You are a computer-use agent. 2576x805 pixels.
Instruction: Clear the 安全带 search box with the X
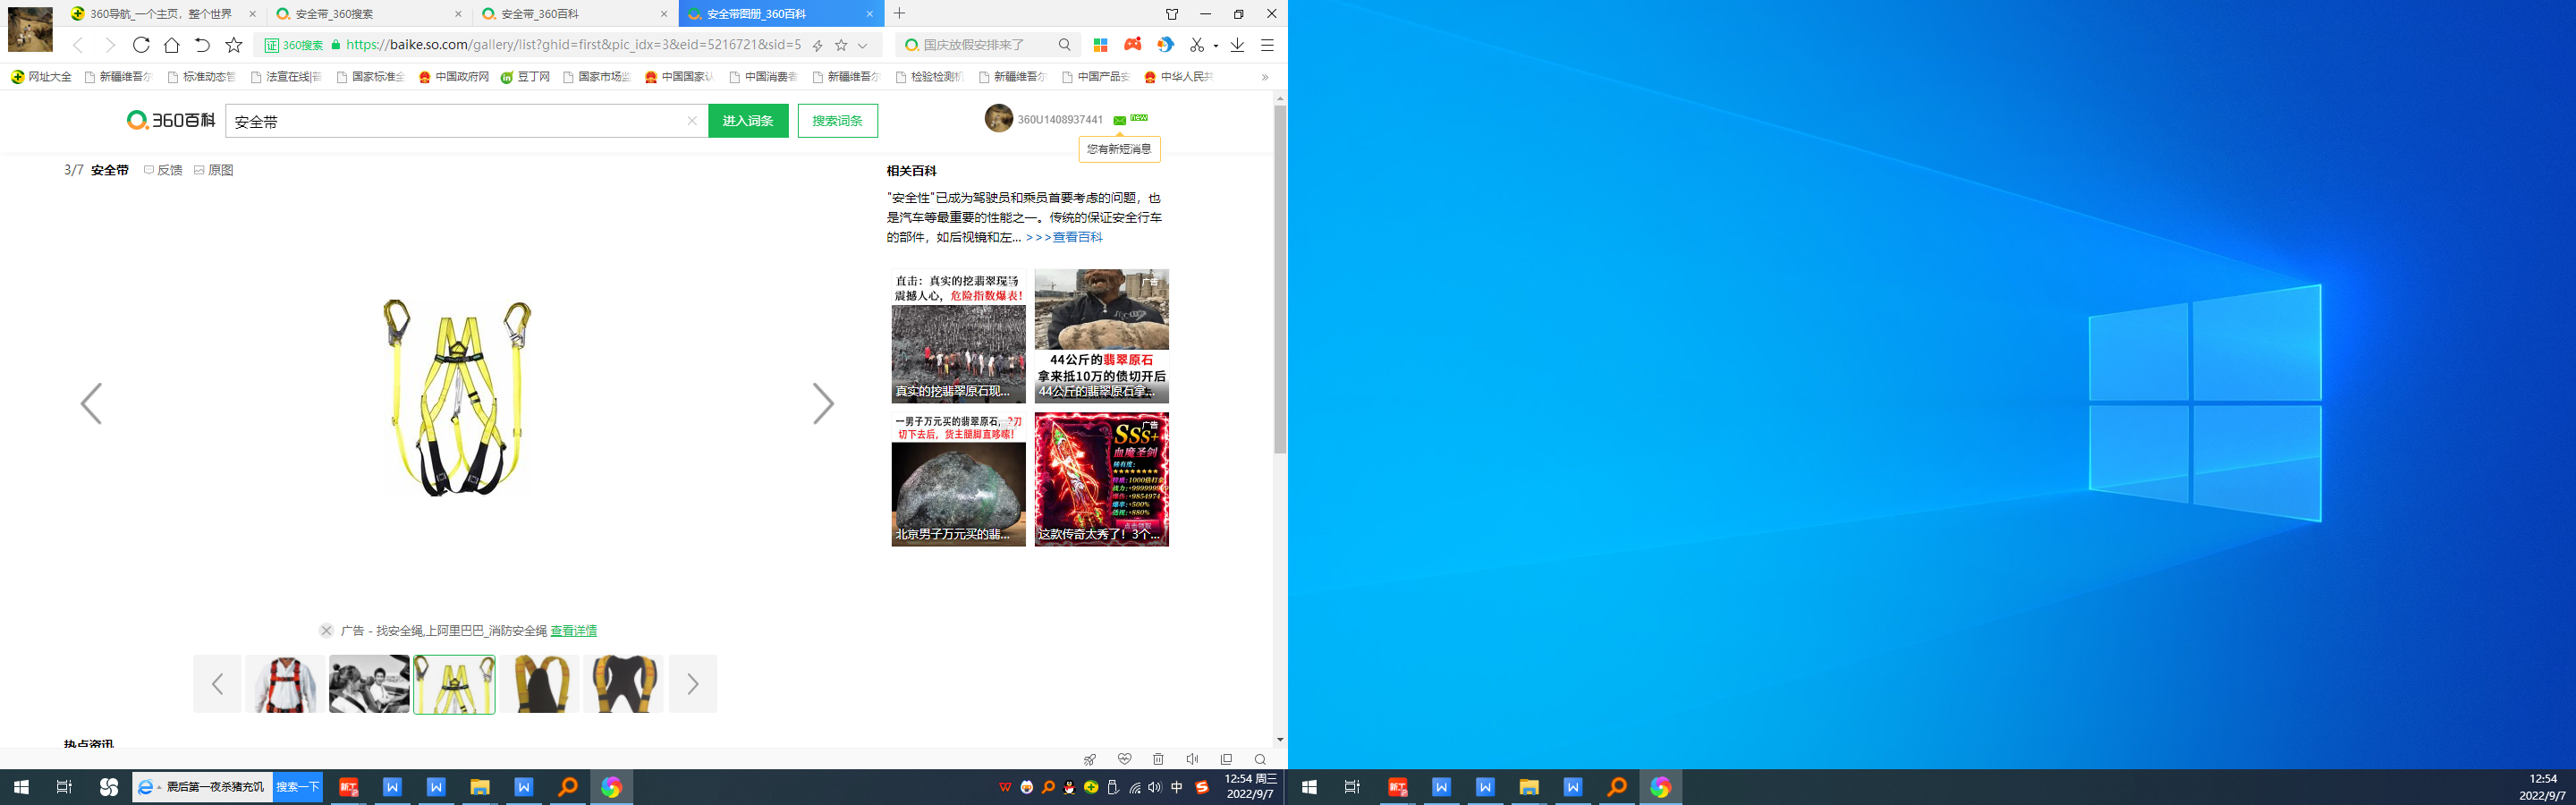pyautogui.click(x=691, y=121)
